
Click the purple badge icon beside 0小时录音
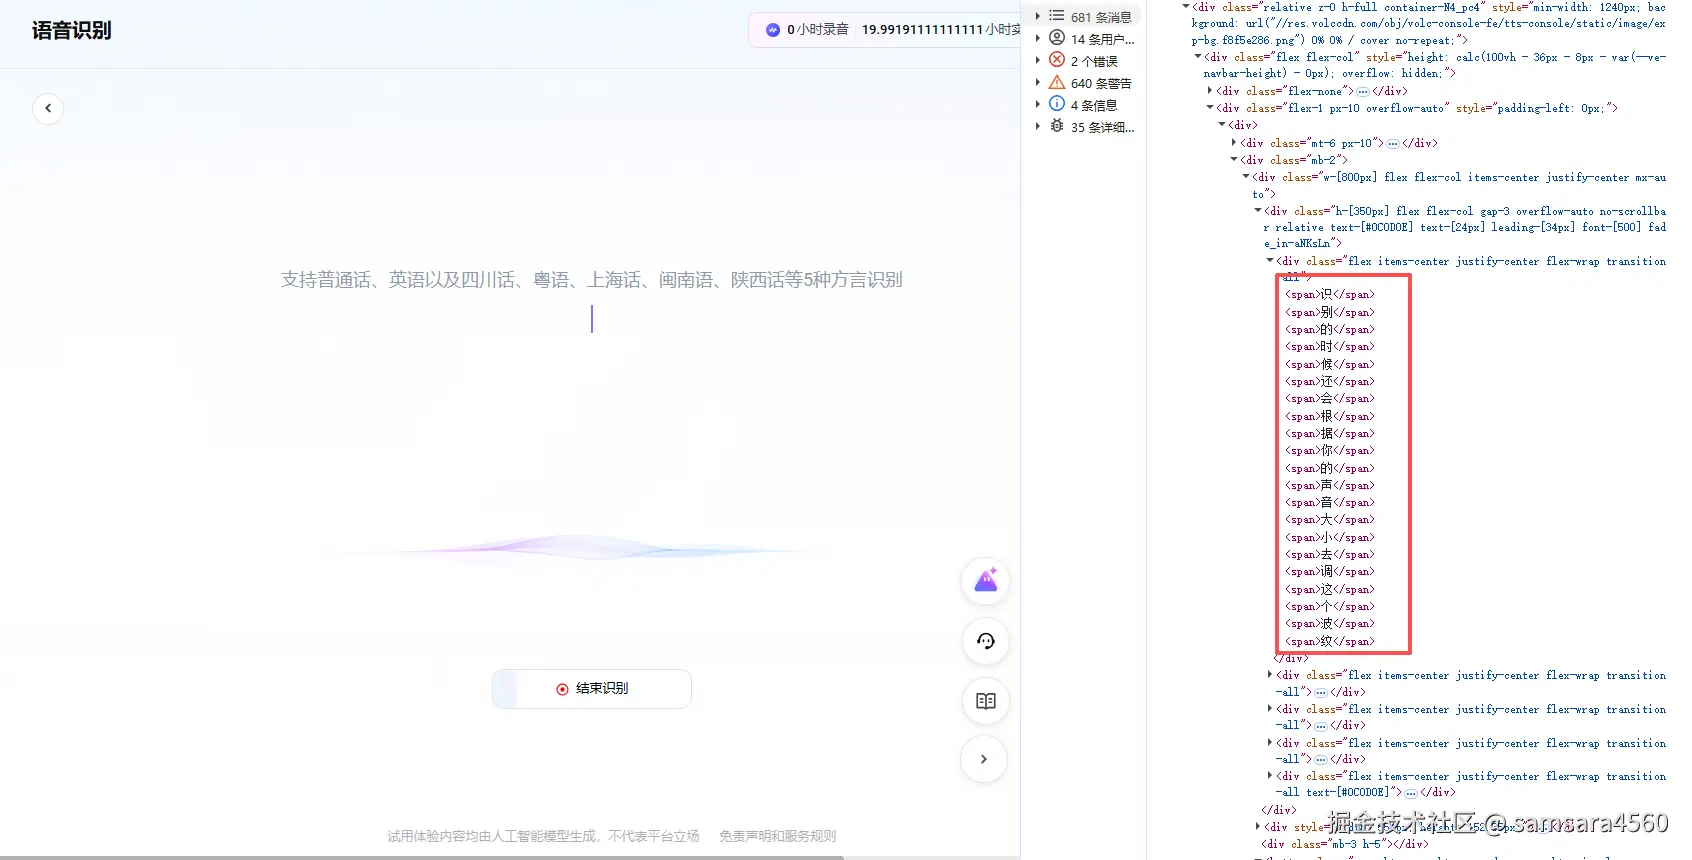coord(772,30)
